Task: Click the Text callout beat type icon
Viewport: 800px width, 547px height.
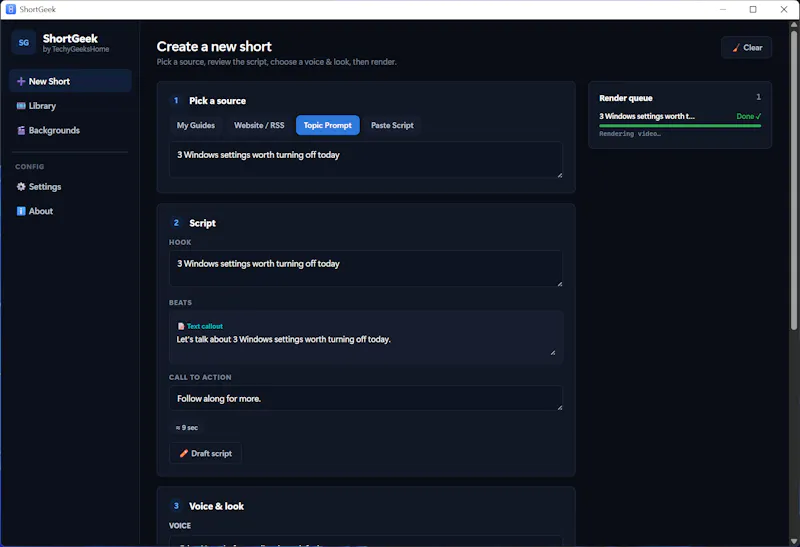Action: (x=181, y=326)
